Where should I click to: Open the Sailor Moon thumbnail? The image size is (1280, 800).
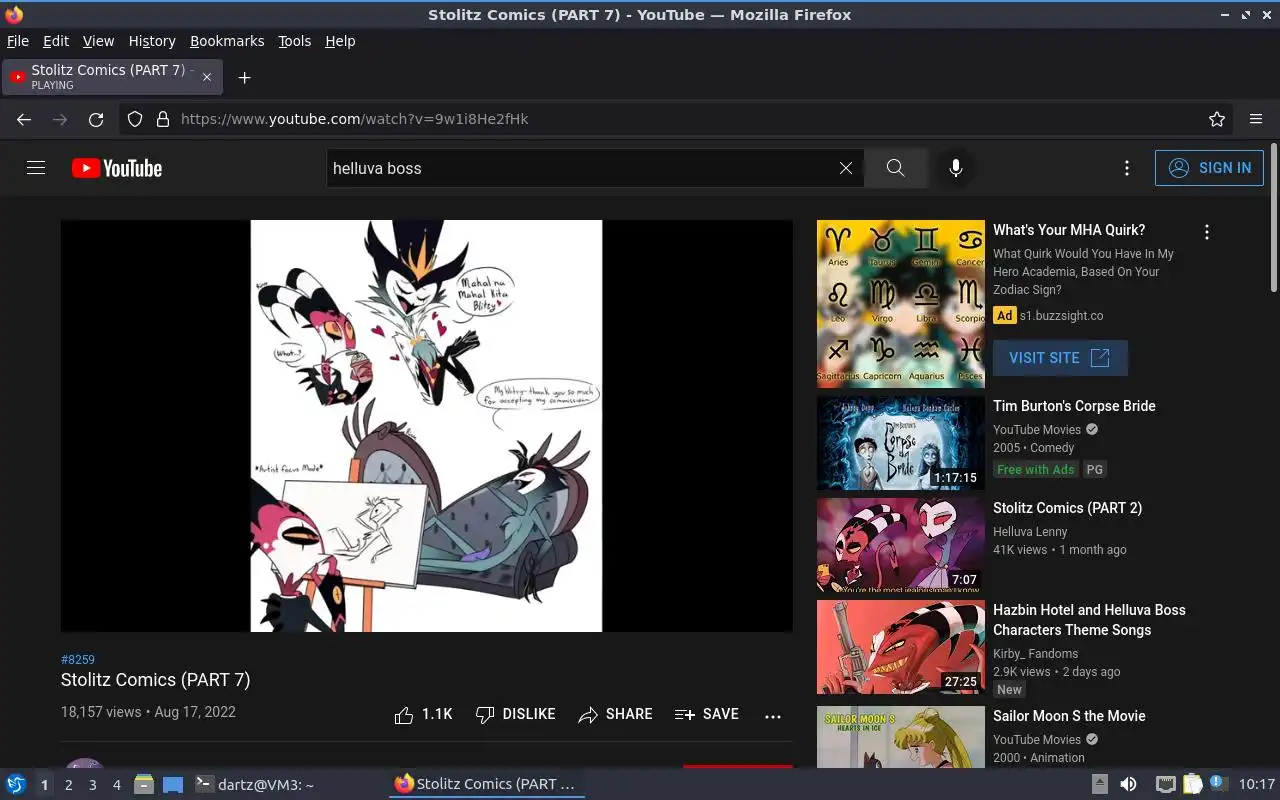tap(901, 737)
